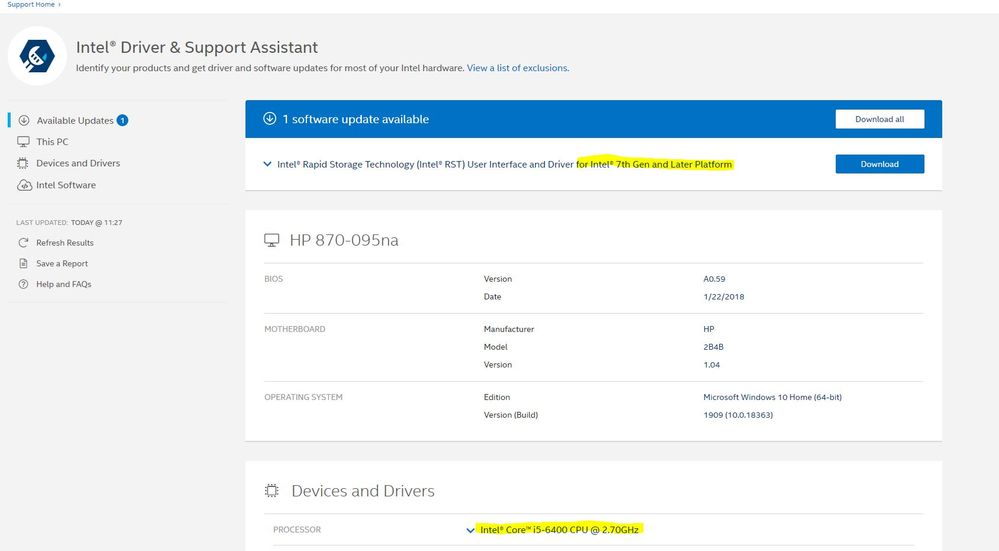
Task: Click the Microsoft Windows 10 Home (64-bit) text
Action: pos(773,397)
